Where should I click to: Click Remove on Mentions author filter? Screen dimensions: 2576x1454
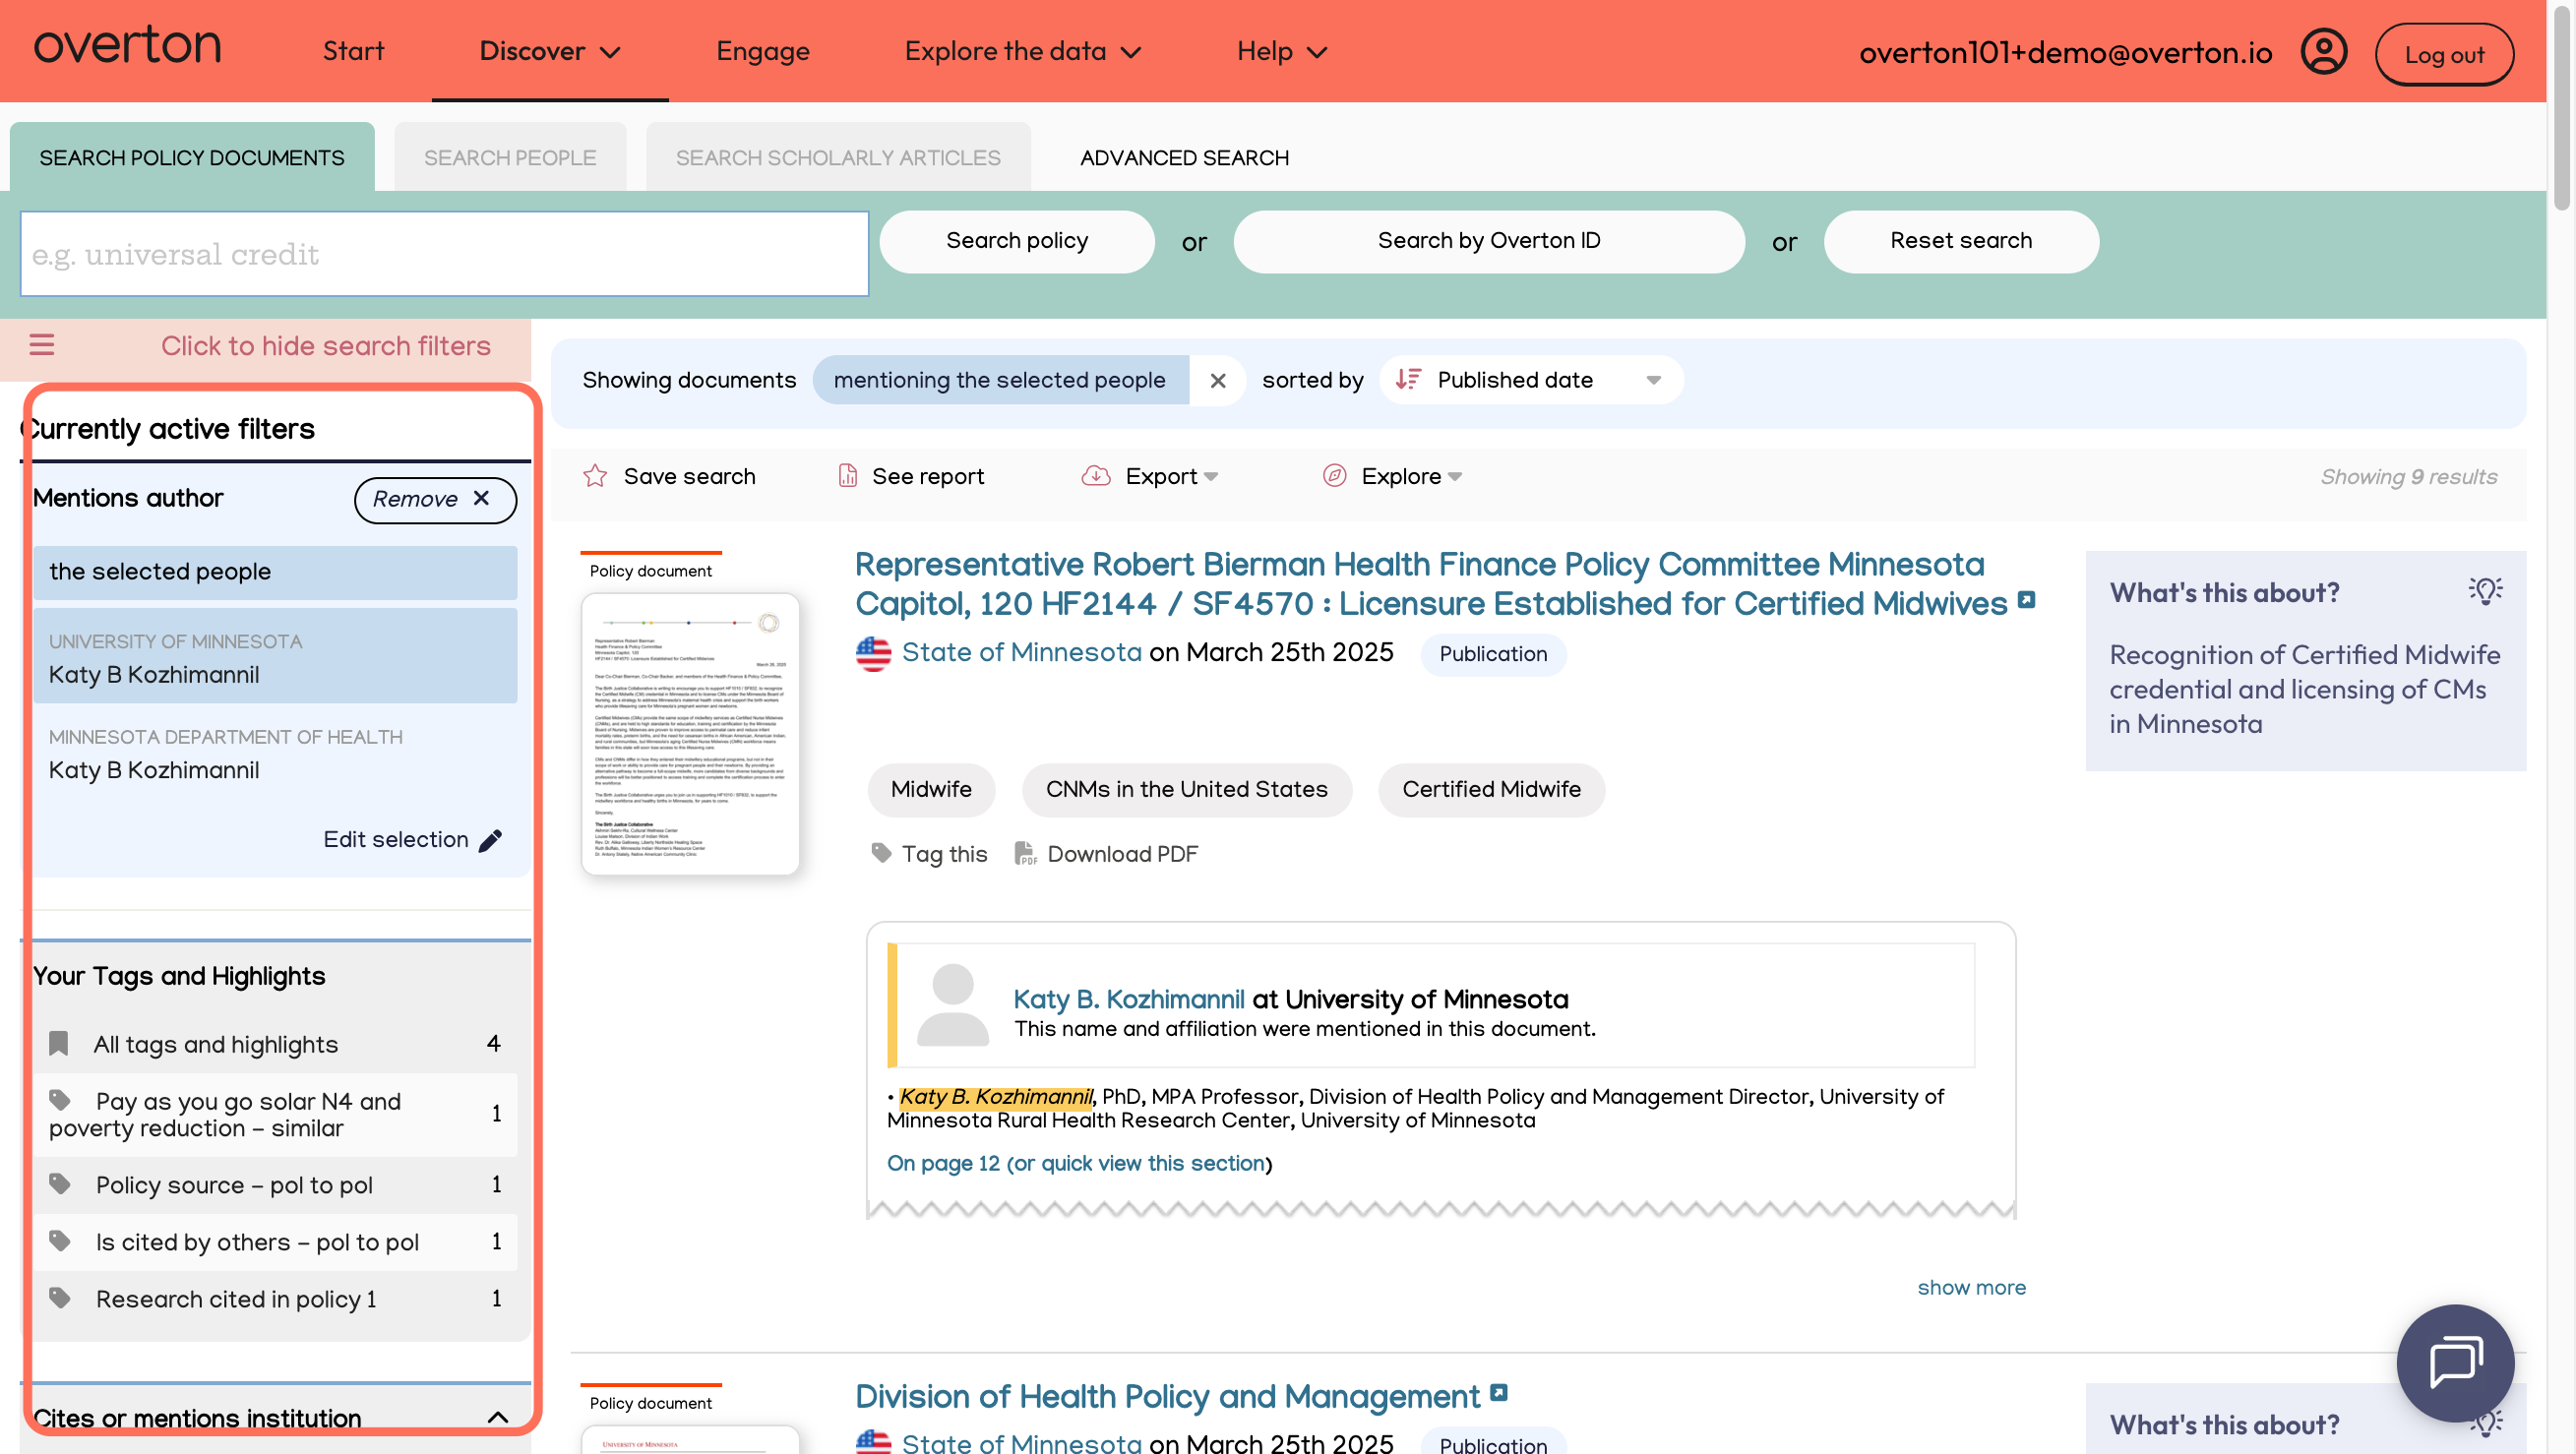click(x=435, y=499)
